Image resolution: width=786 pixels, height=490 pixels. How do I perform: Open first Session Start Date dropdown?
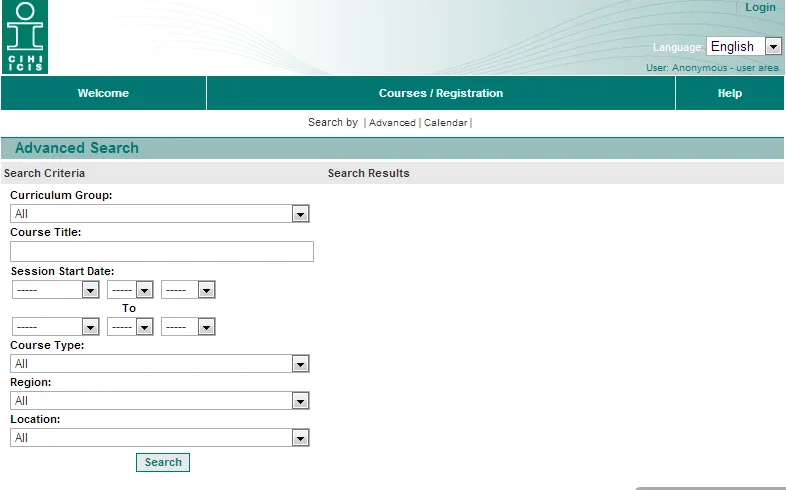point(56,290)
